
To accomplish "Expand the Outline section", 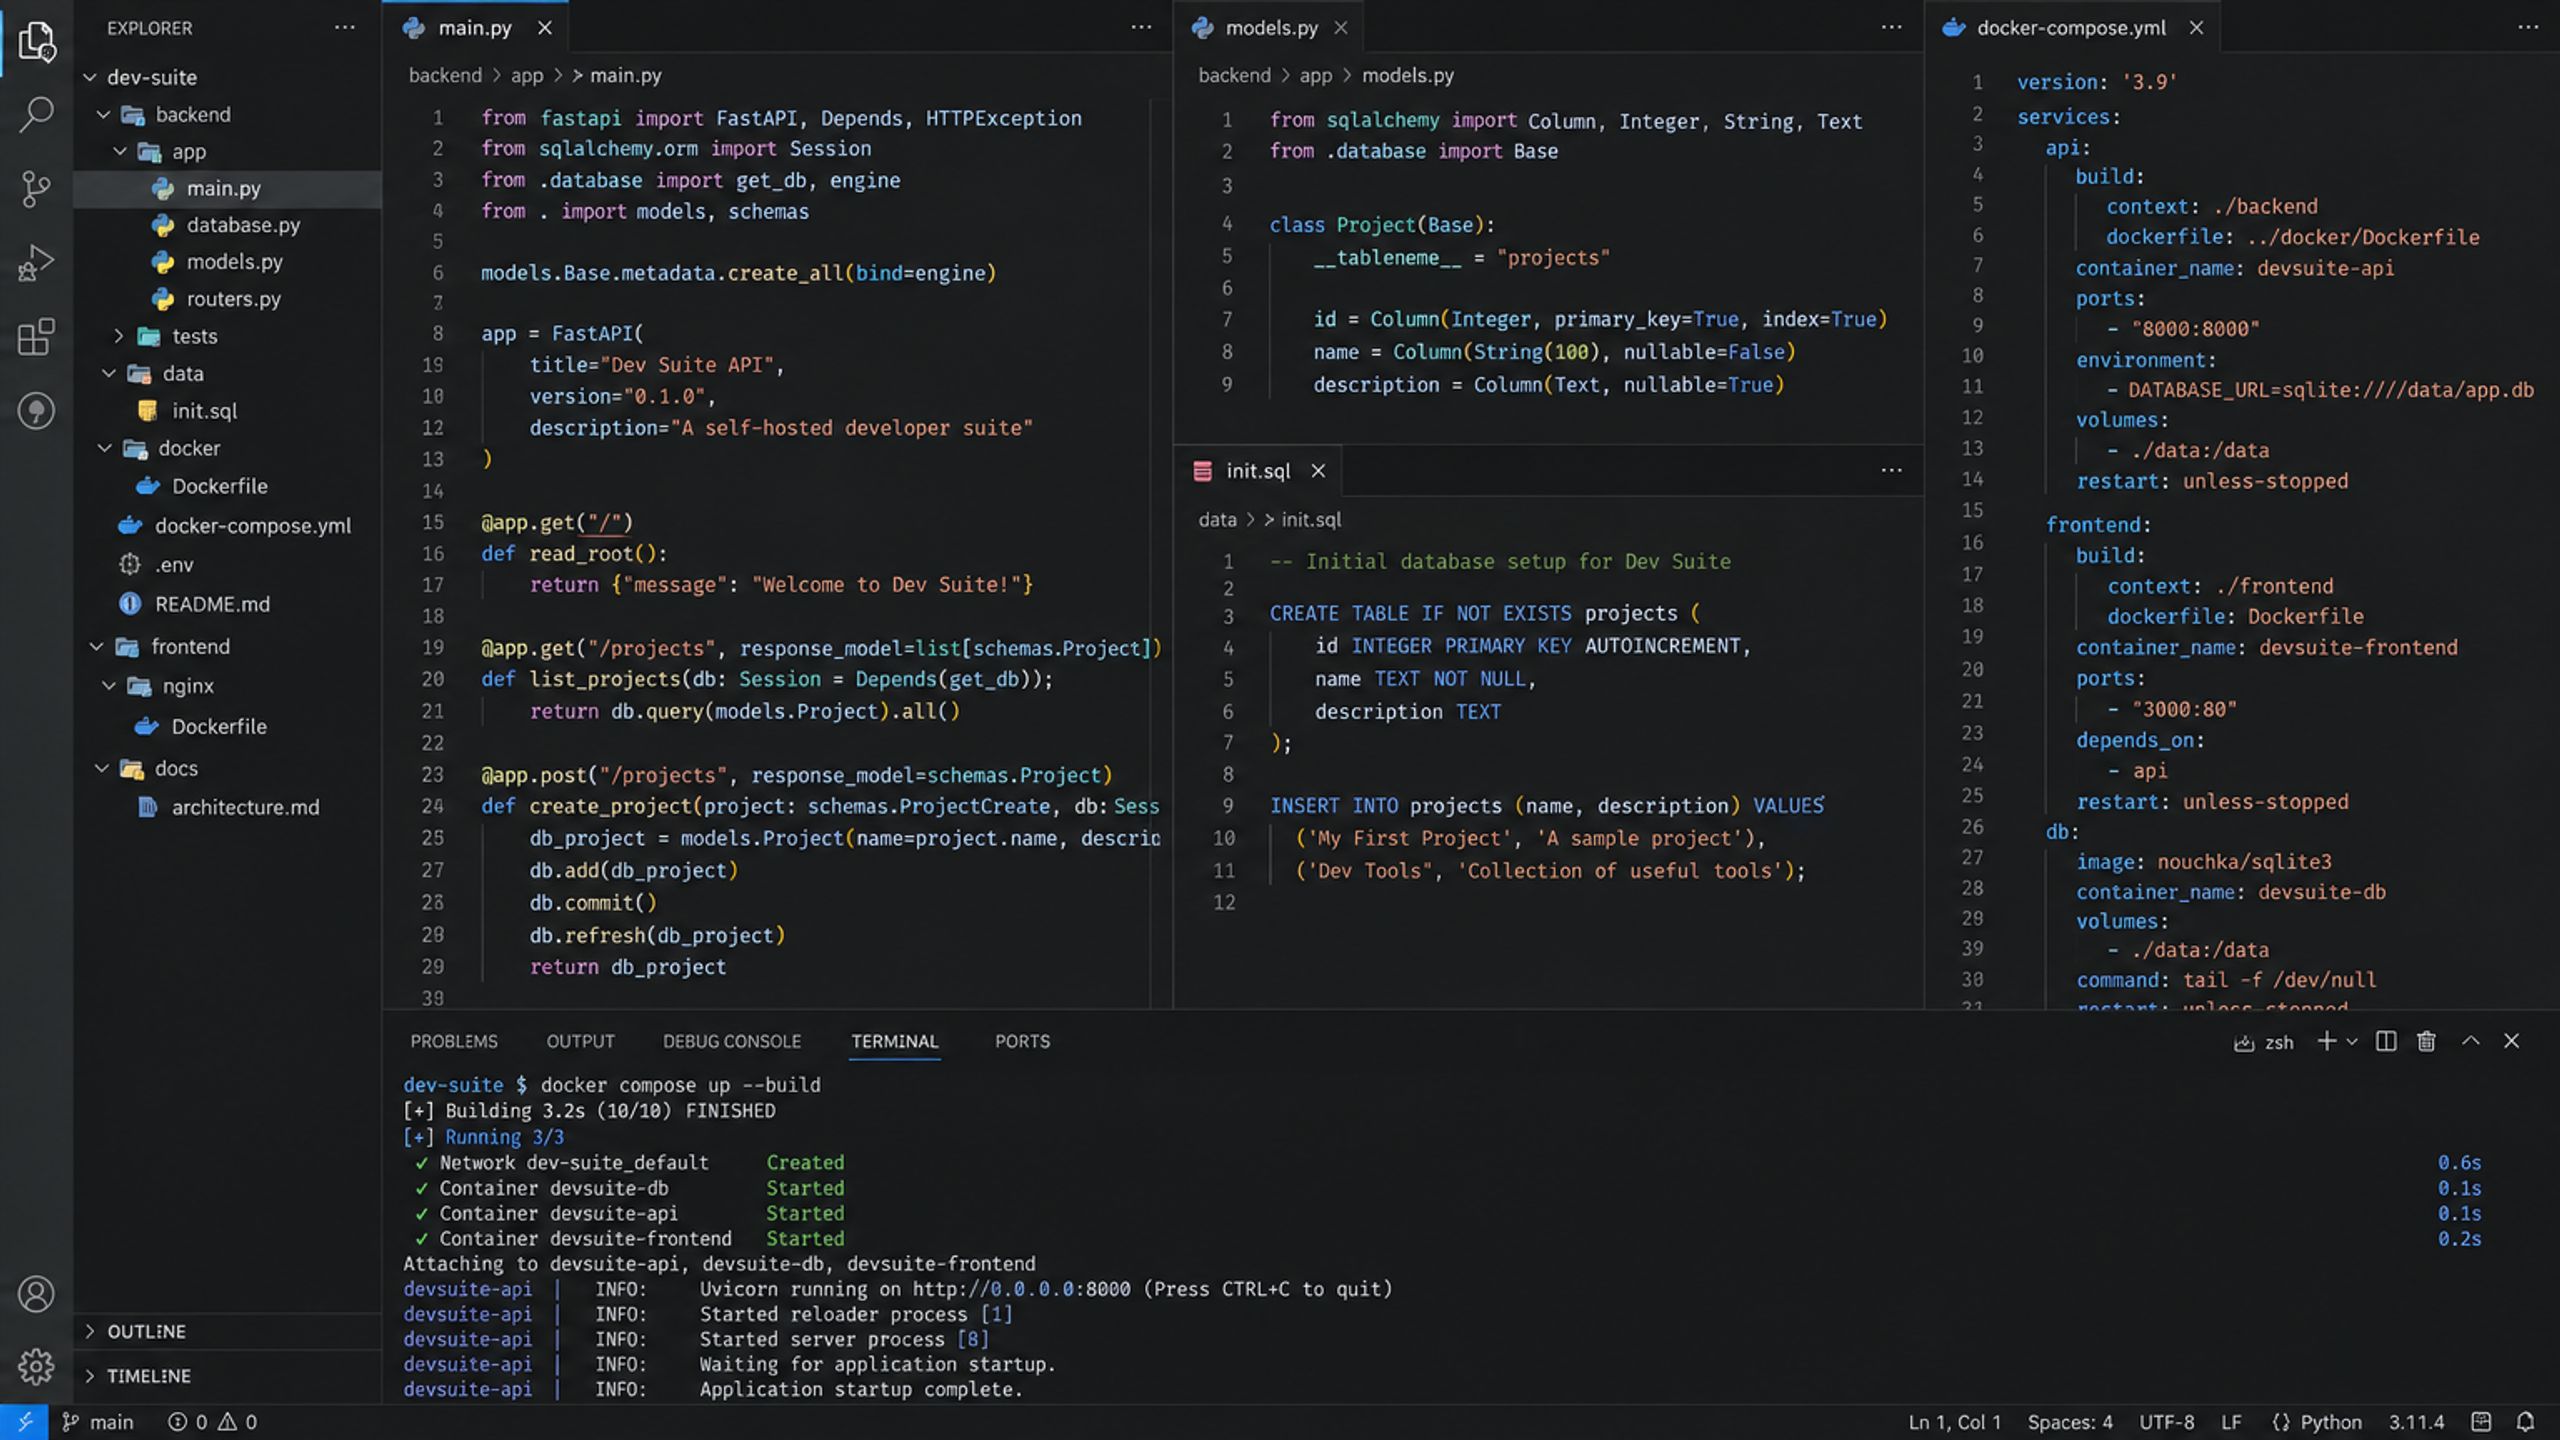I will [x=90, y=1331].
